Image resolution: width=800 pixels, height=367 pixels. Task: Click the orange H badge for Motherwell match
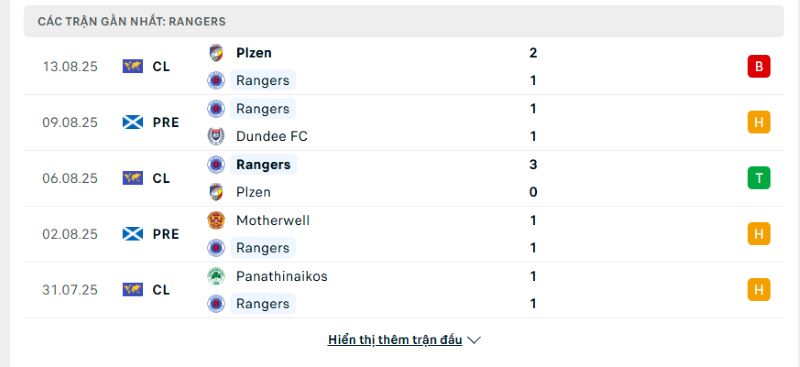pos(759,234)
